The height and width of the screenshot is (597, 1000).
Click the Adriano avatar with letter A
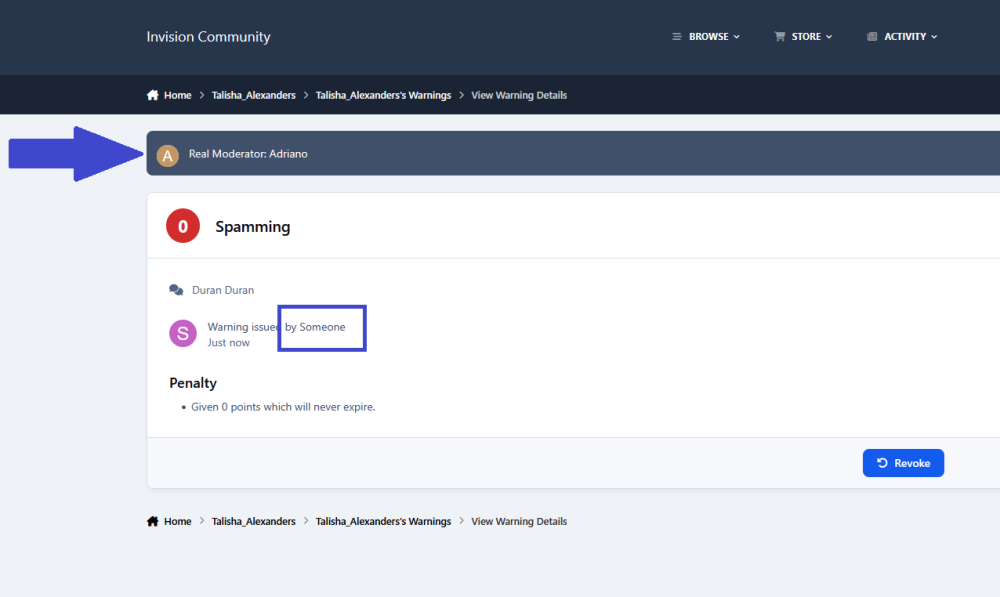[x=168, y=155]
